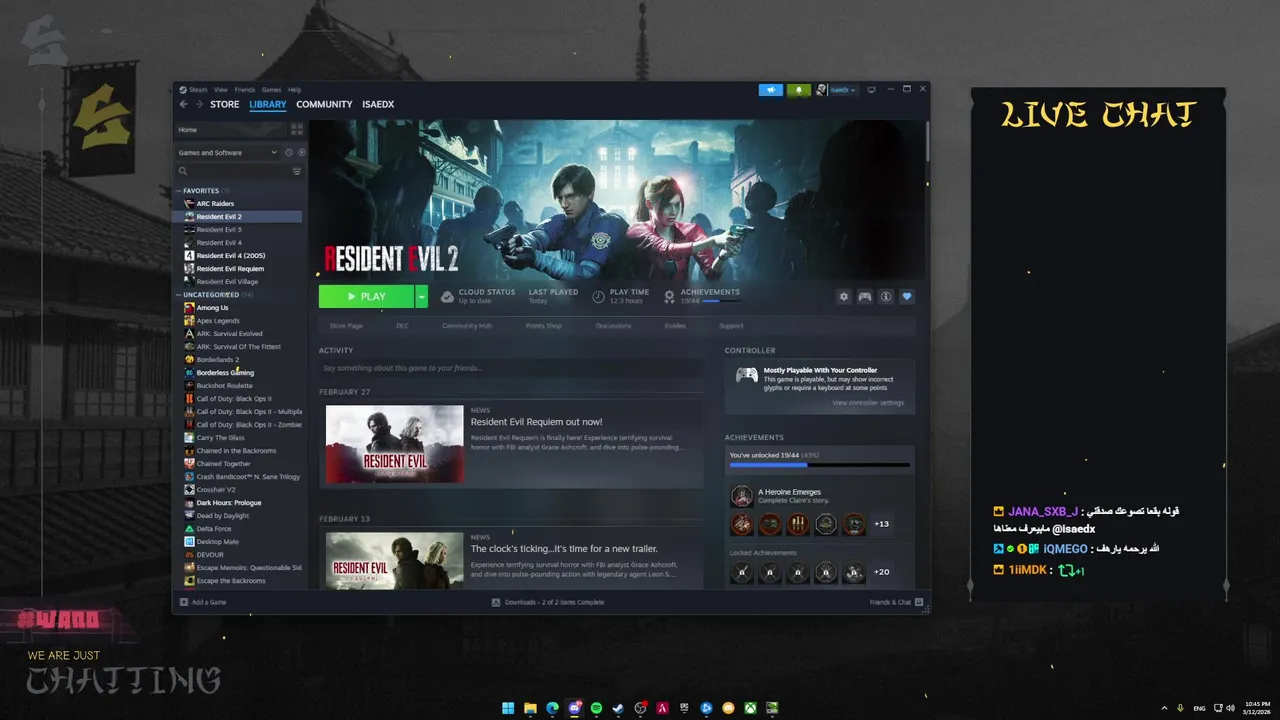Open the library grid view icon beside Home

(x=297, y=129)
